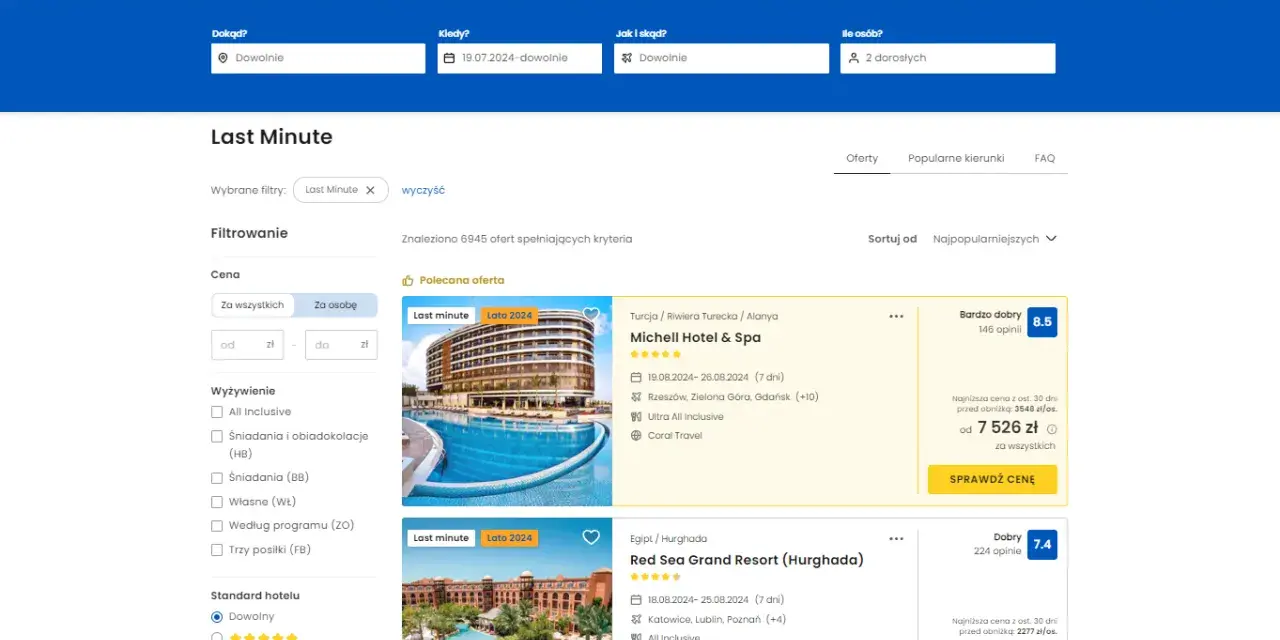Remove the Last Minute filter chip with X
This screenshot has height=640, width=1280.
370,190
